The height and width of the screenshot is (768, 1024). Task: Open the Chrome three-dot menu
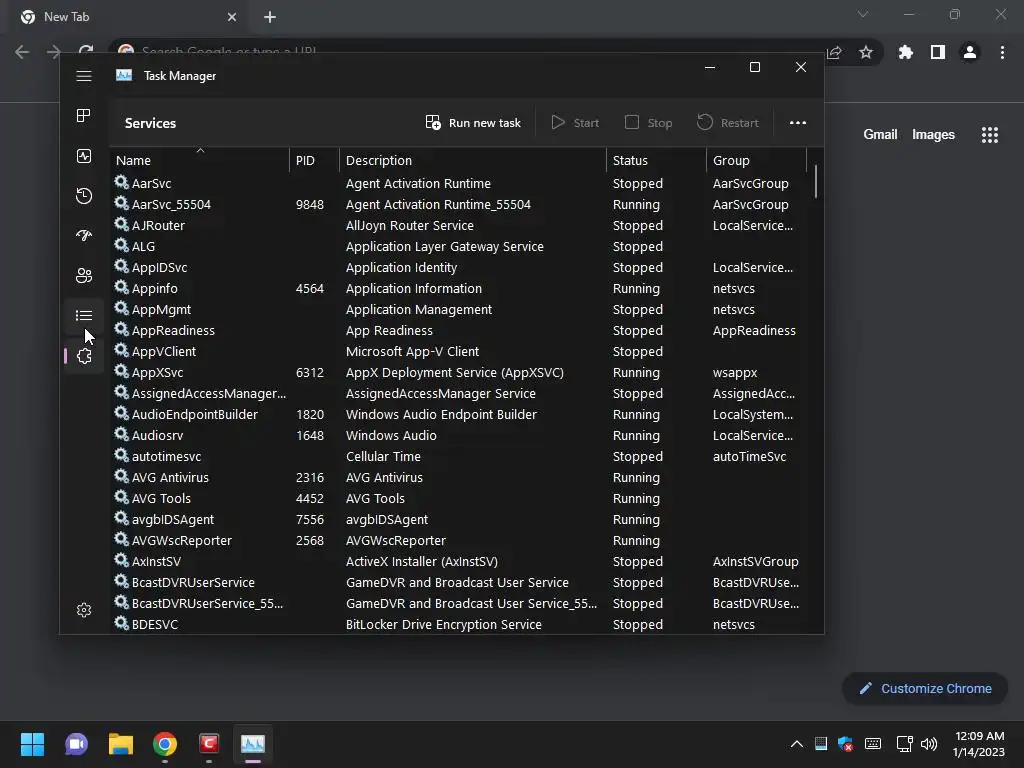tap(1002, 52)
